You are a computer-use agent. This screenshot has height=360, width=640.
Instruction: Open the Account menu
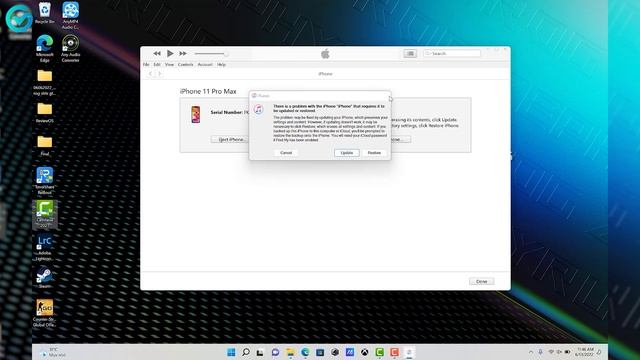(205, 64)
